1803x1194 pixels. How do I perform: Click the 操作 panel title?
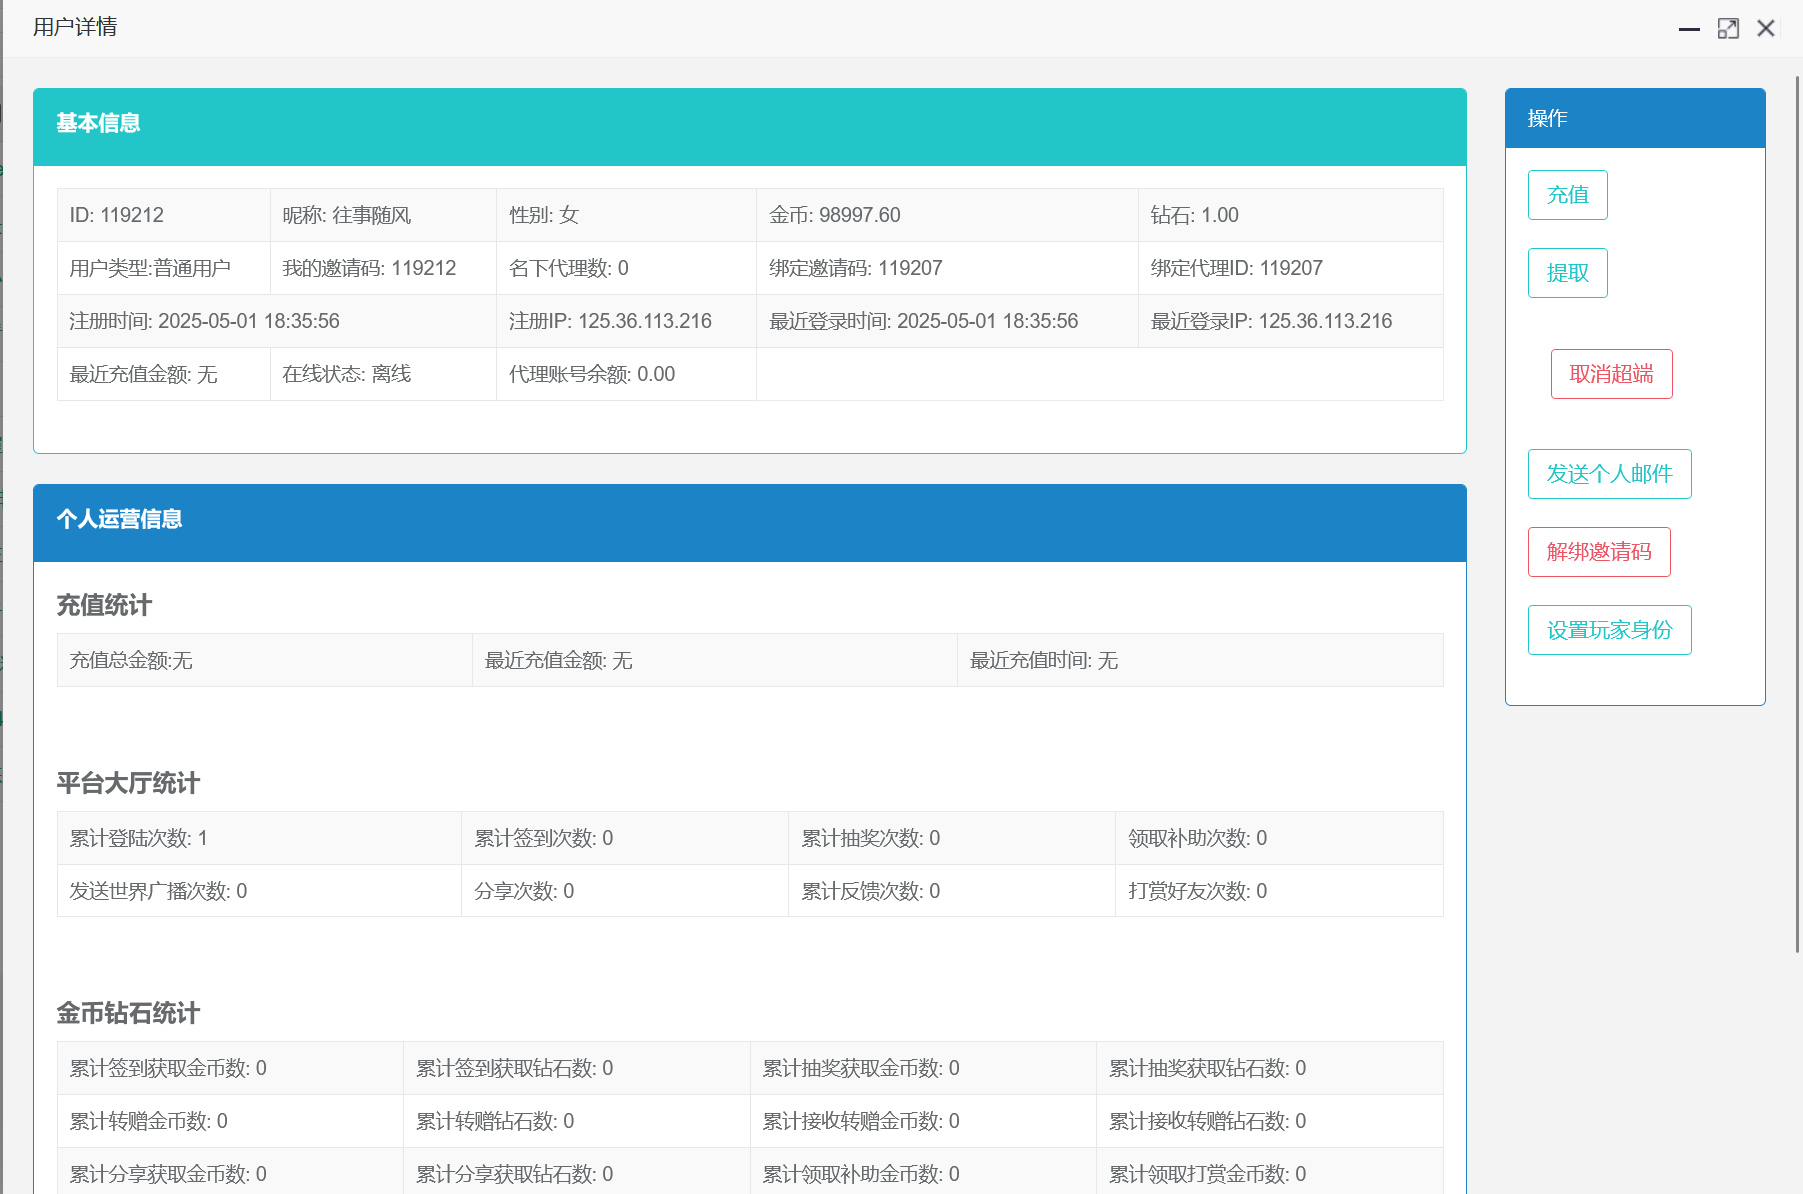(x=1545, y=117)
